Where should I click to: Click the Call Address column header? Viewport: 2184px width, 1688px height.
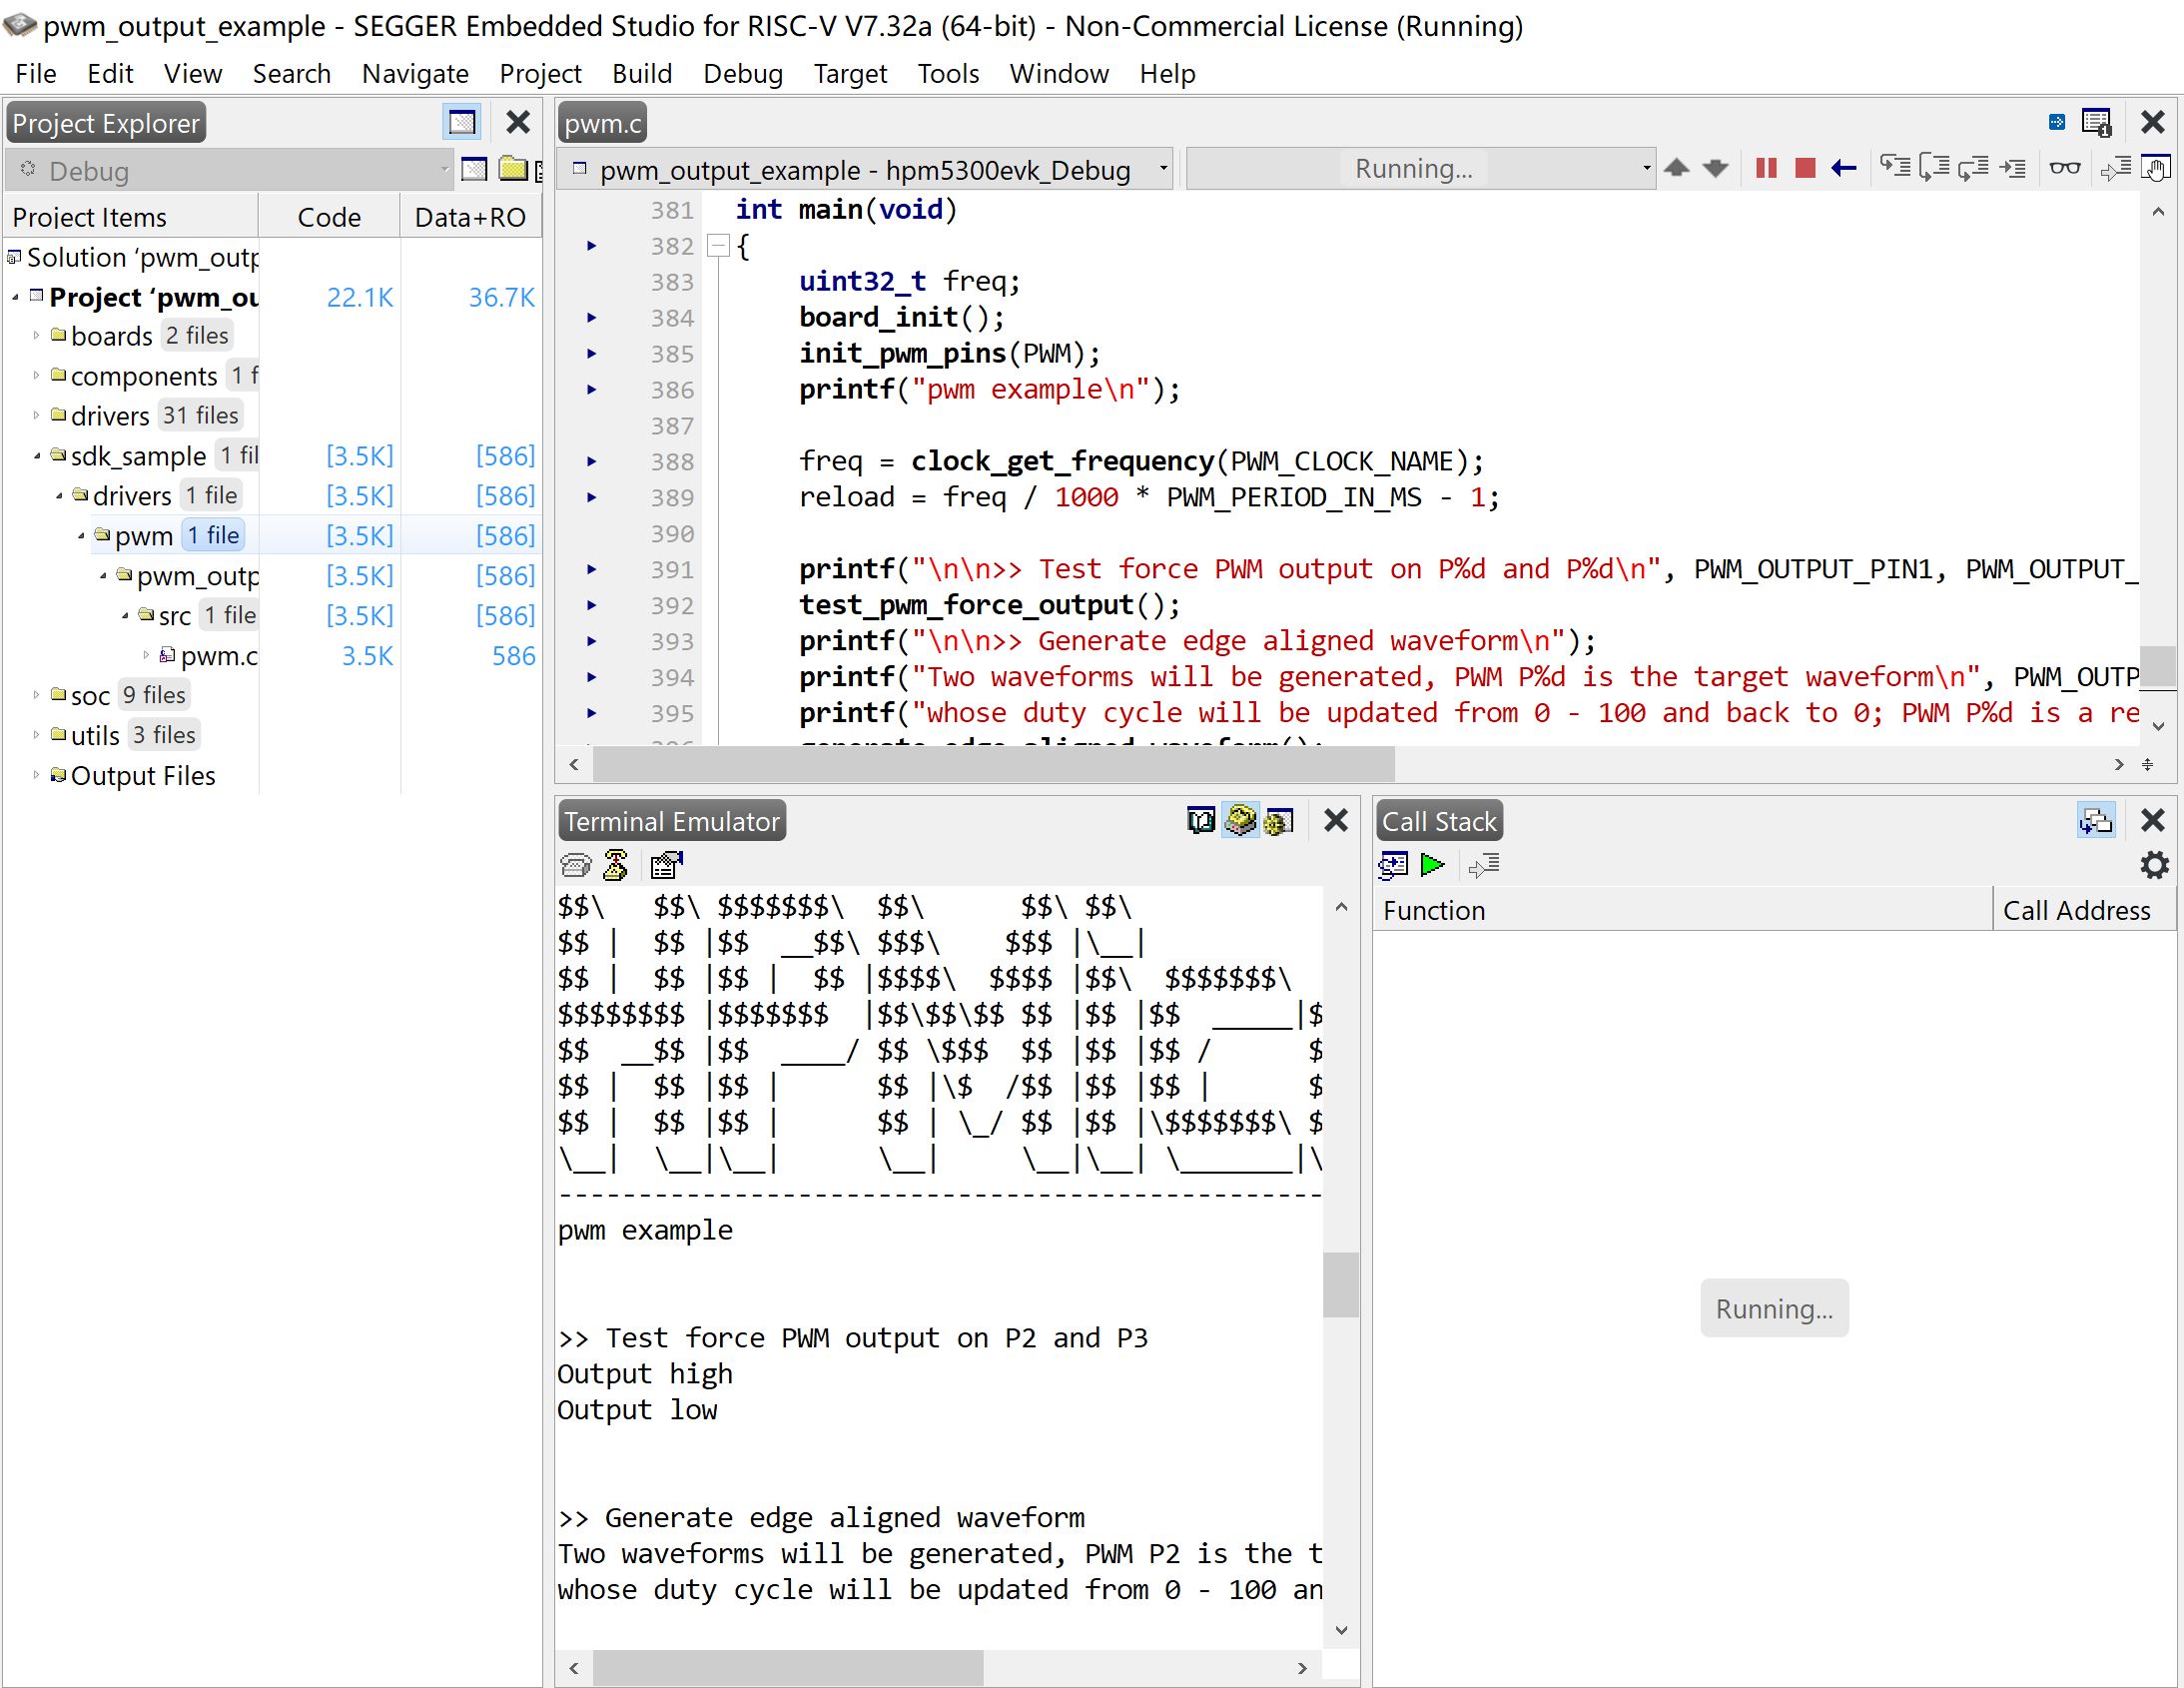tap(2083, 910)
